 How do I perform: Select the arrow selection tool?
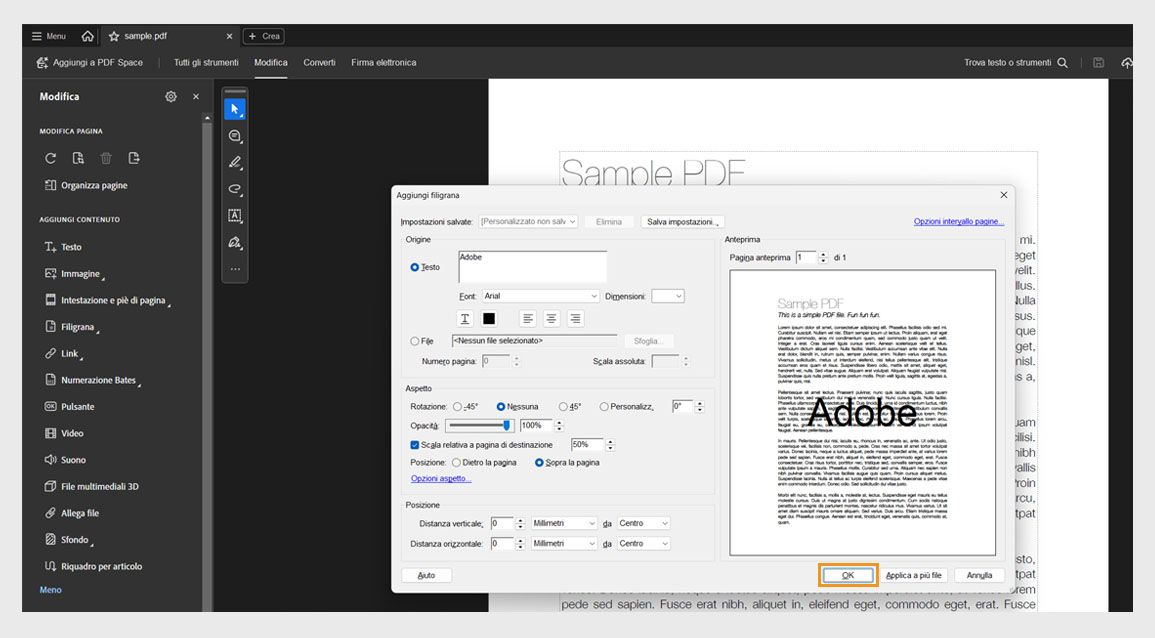[235, 108]
